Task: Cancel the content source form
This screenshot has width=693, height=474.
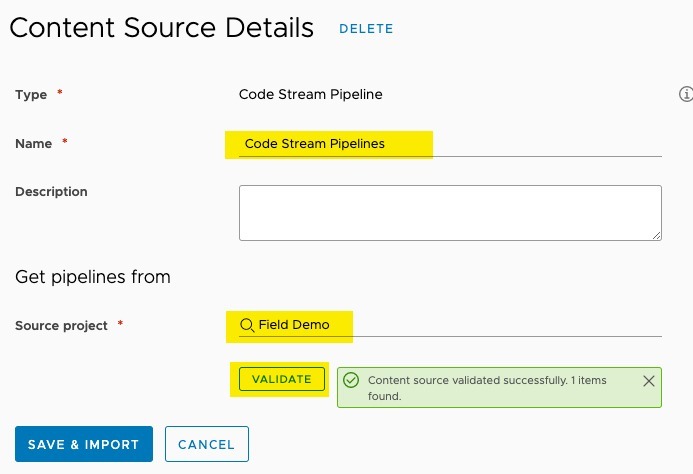Action: point(207,444)
